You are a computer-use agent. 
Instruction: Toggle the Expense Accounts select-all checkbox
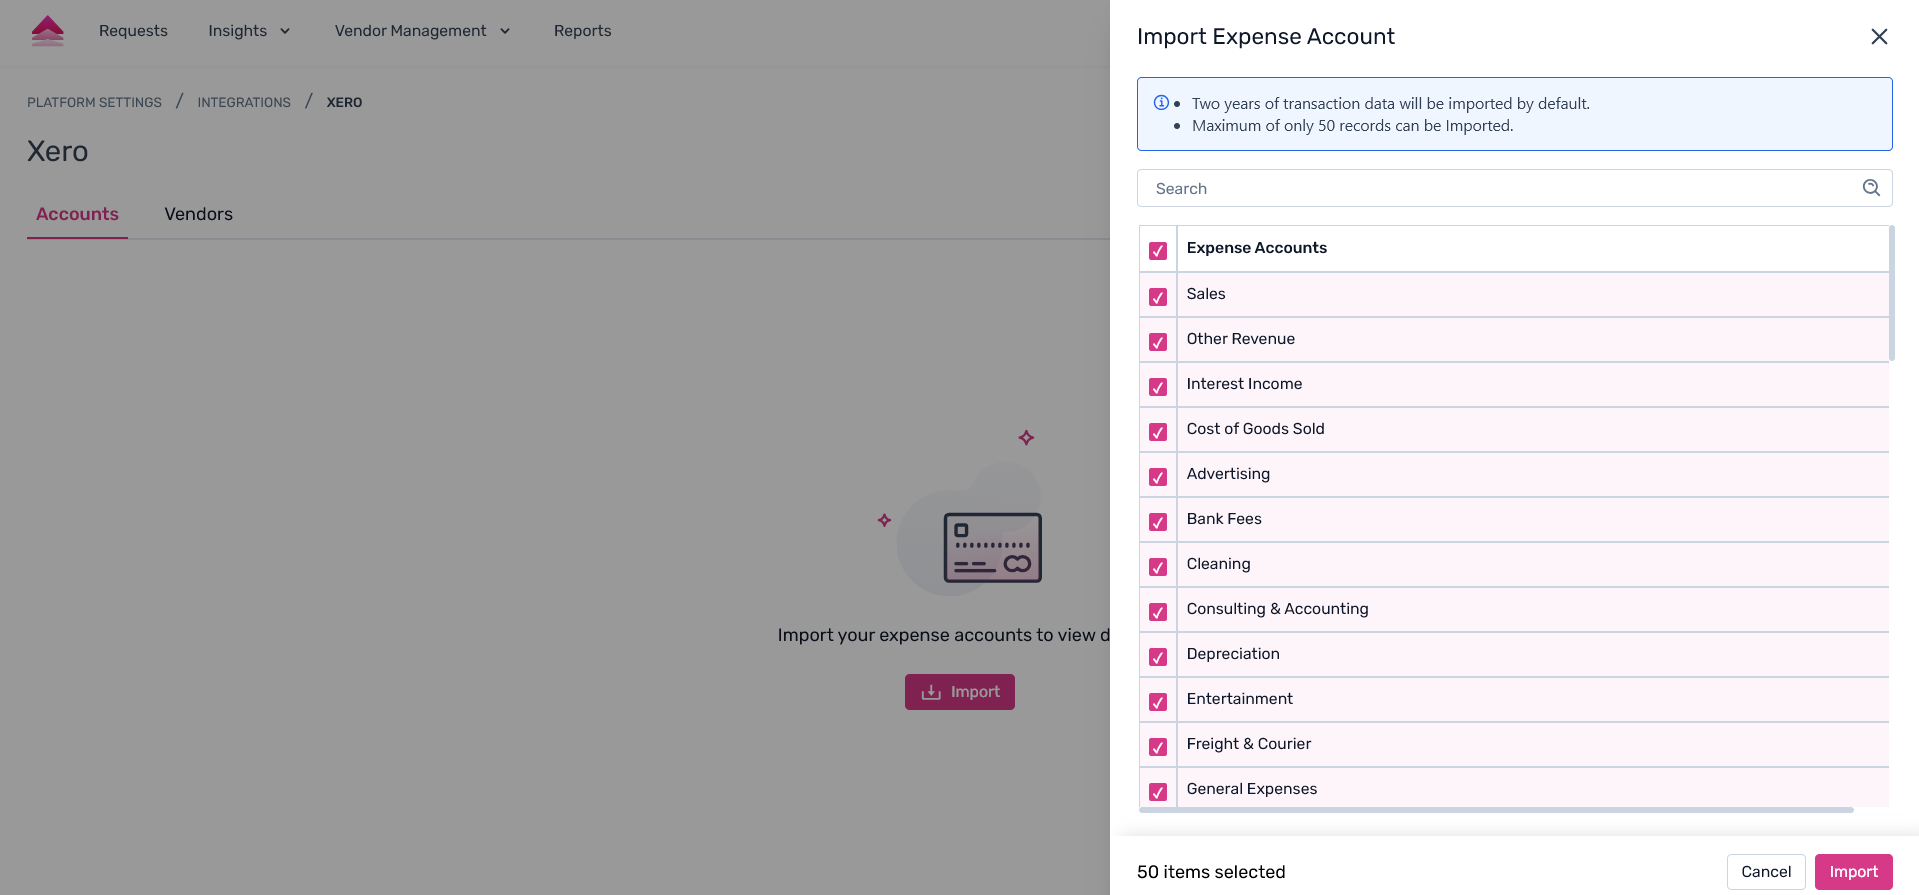[x=1158, y=250]
